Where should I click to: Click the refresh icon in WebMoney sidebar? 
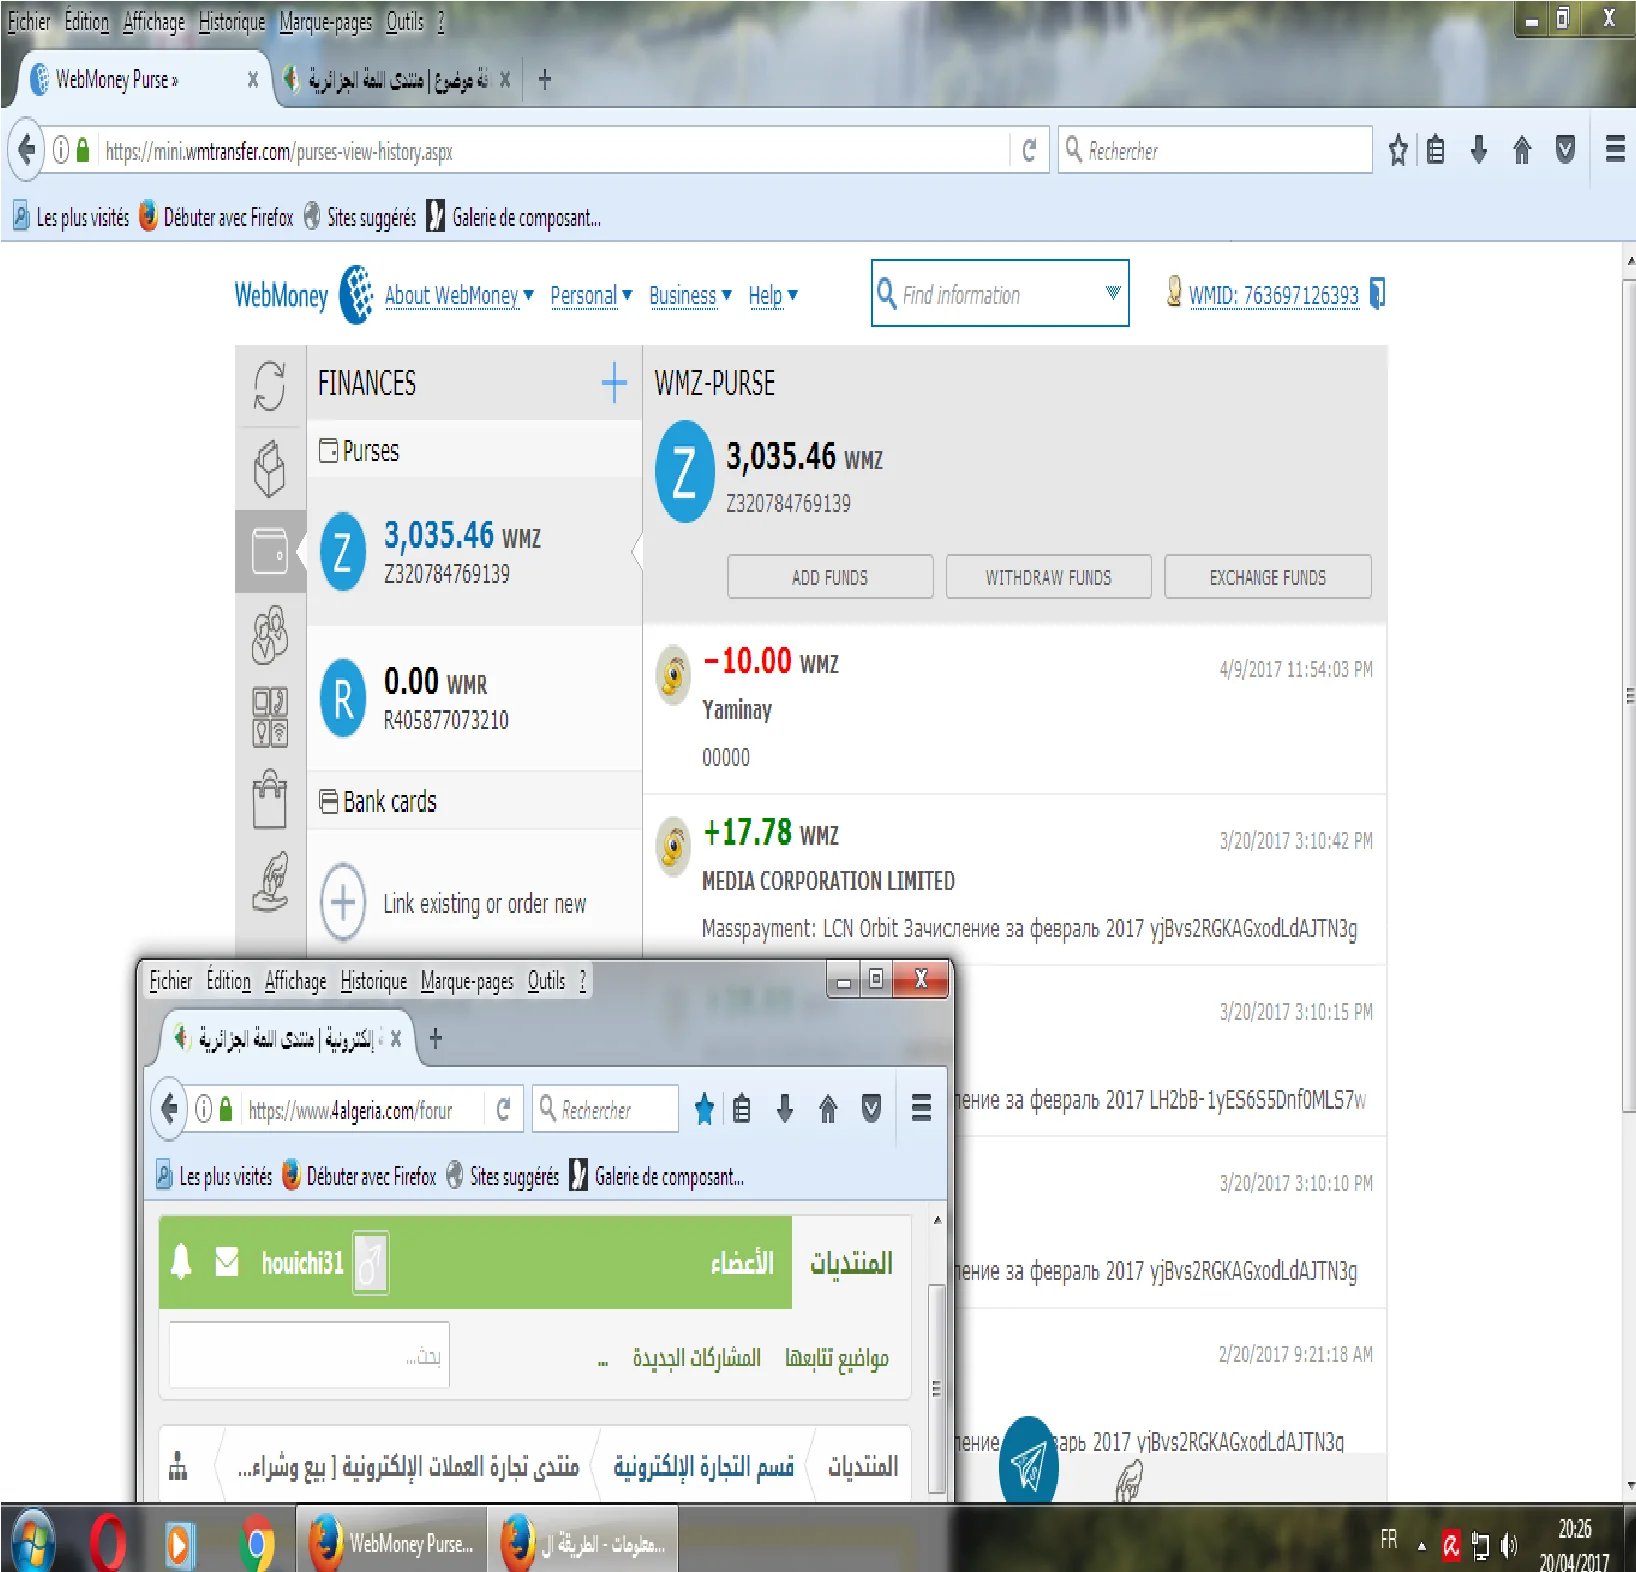click(x=269, y=385)
